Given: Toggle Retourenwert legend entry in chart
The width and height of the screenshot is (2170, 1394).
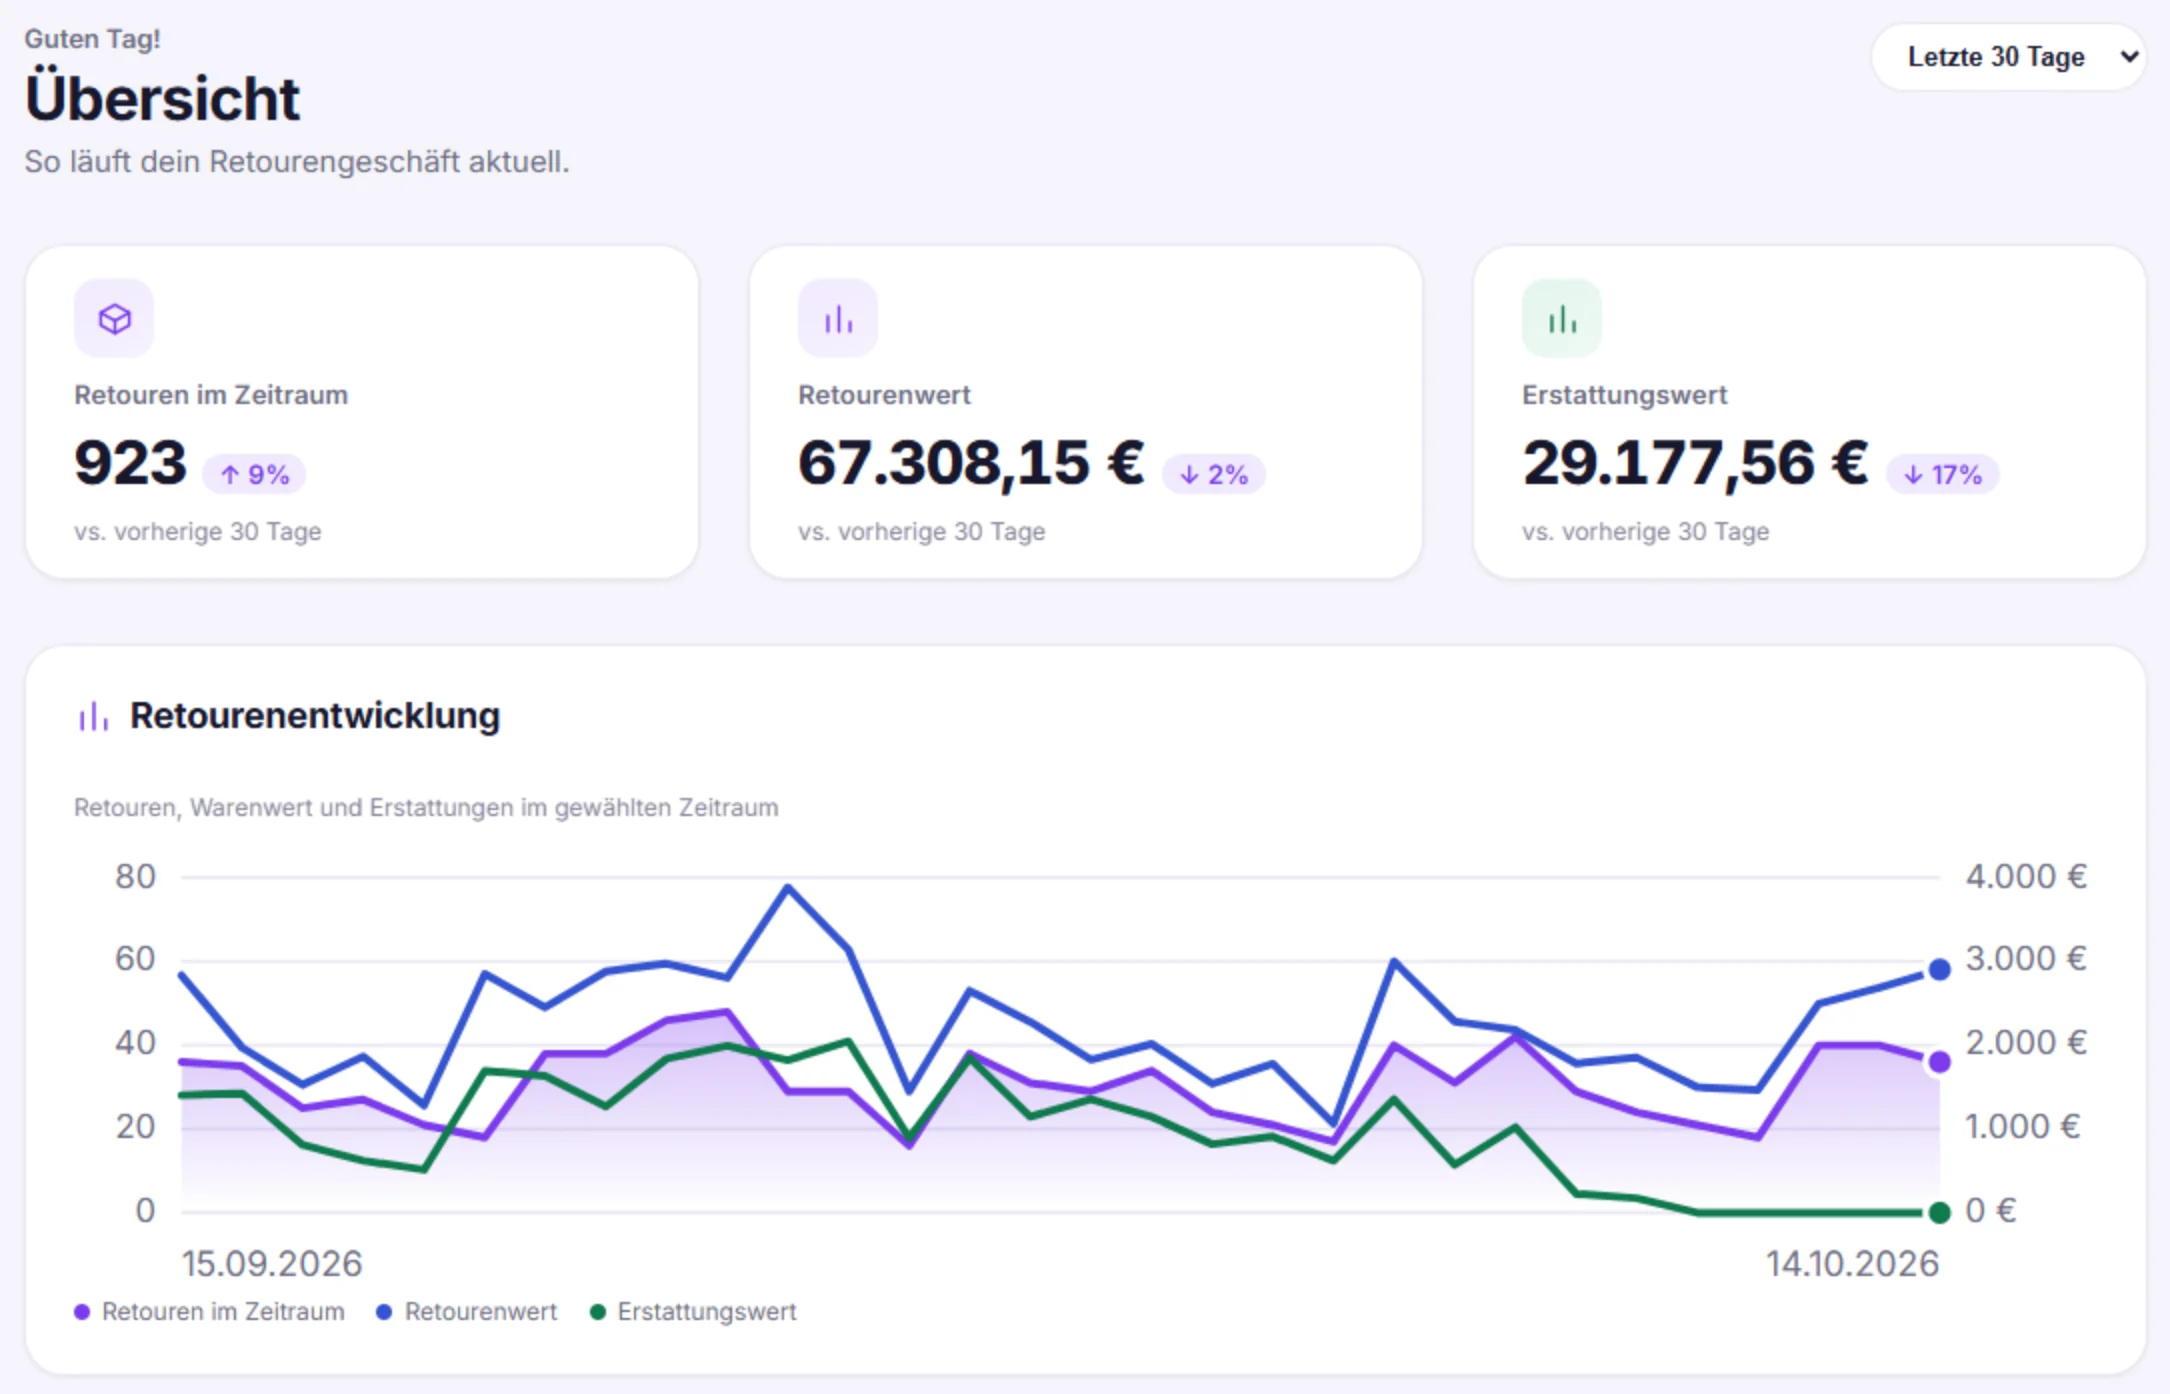Looking at the screenshot, I should pos(467,1312).
